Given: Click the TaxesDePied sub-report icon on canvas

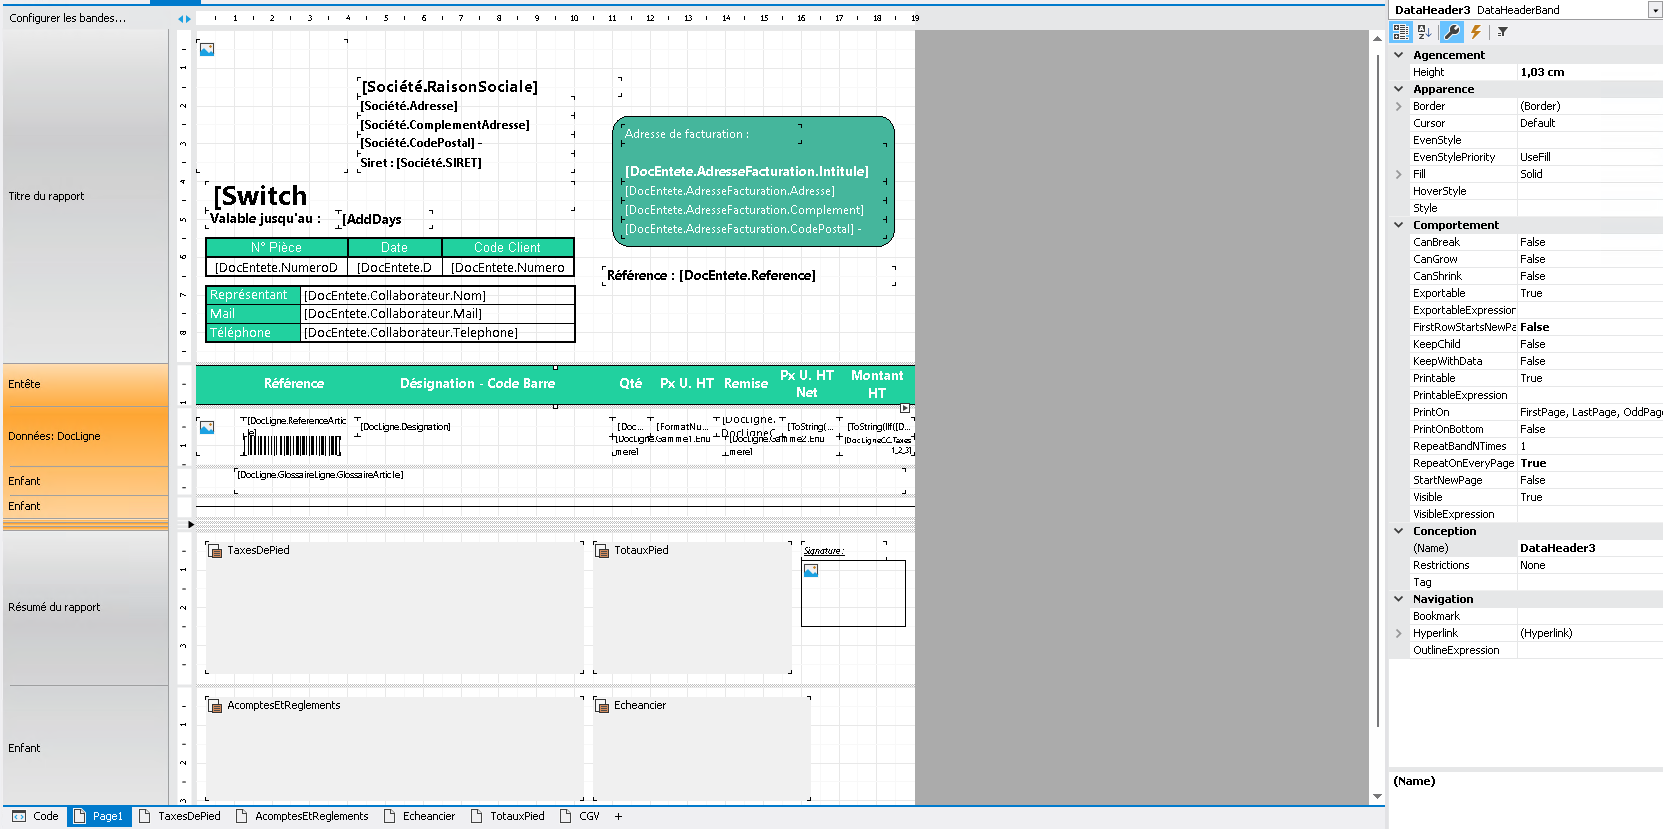Looking at the screenshot, I should [214, 550].
